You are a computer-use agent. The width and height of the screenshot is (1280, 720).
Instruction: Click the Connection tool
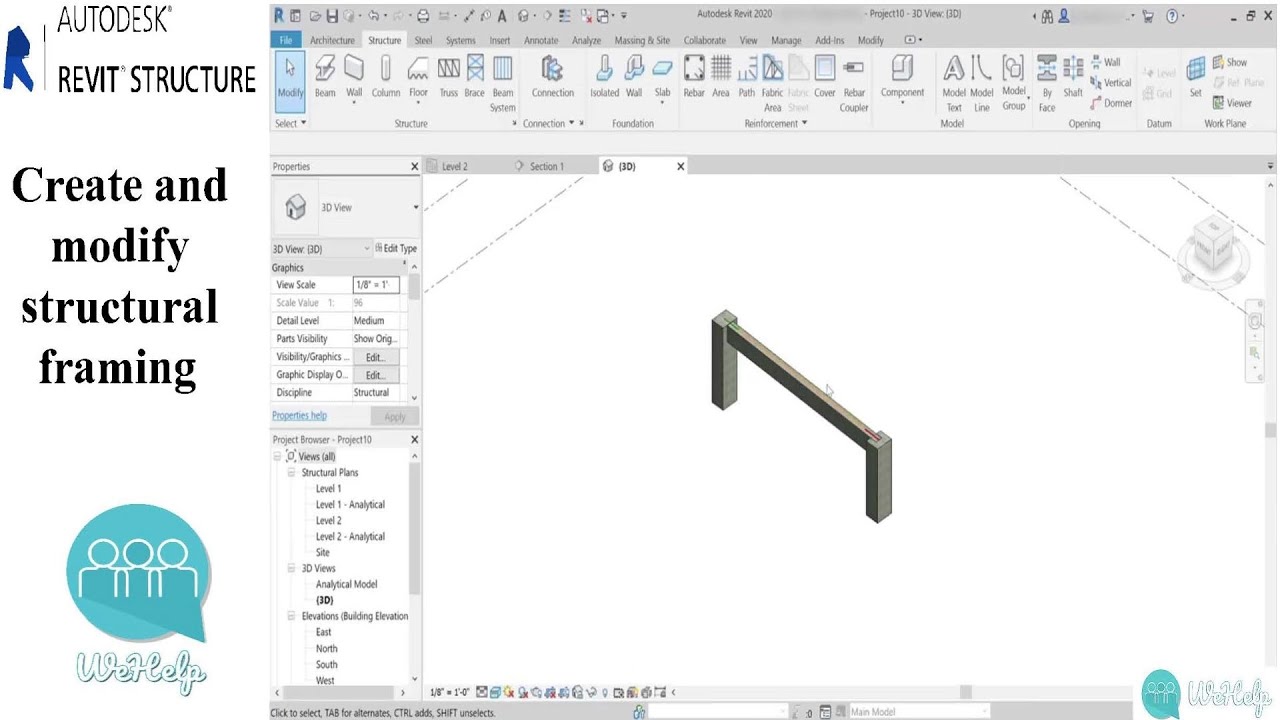[x=552, y=77]
